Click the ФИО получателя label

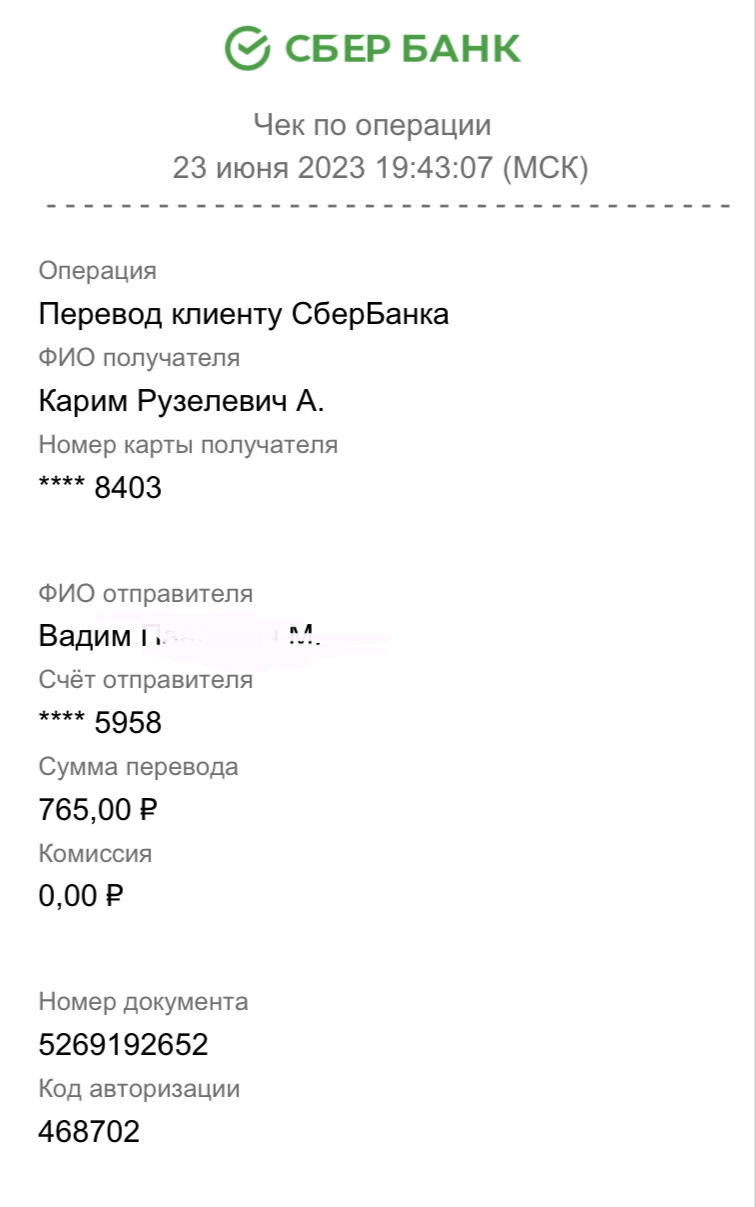coord(139,358)
